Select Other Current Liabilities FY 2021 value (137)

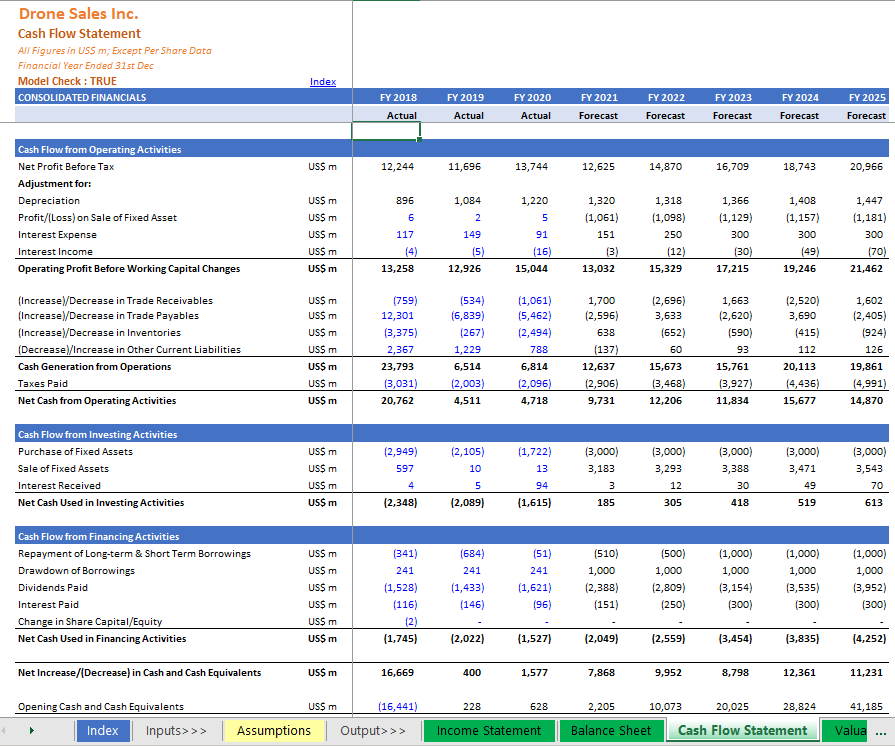(604, 350)
